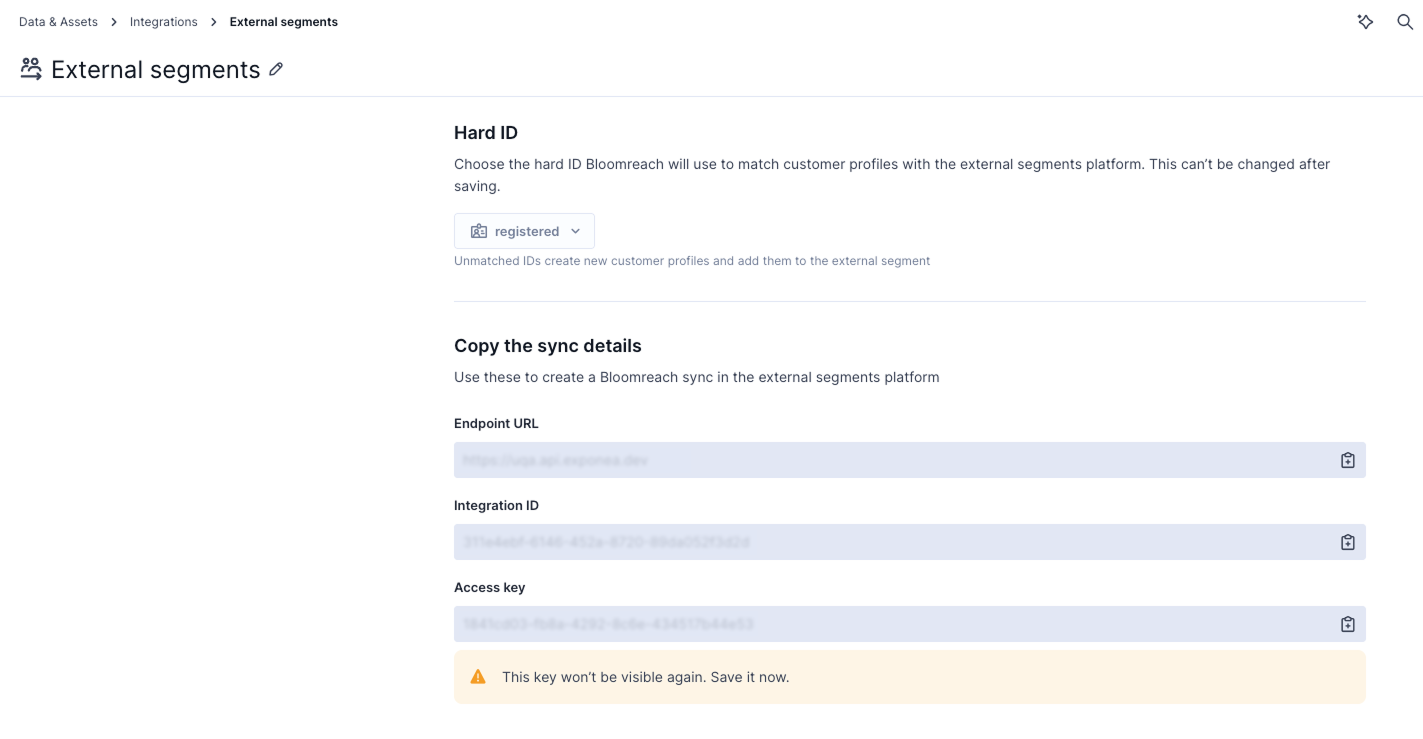Click the 'Choose the hard ID Bloomreach' description
1423x739 pixels.
coord(892,175)
